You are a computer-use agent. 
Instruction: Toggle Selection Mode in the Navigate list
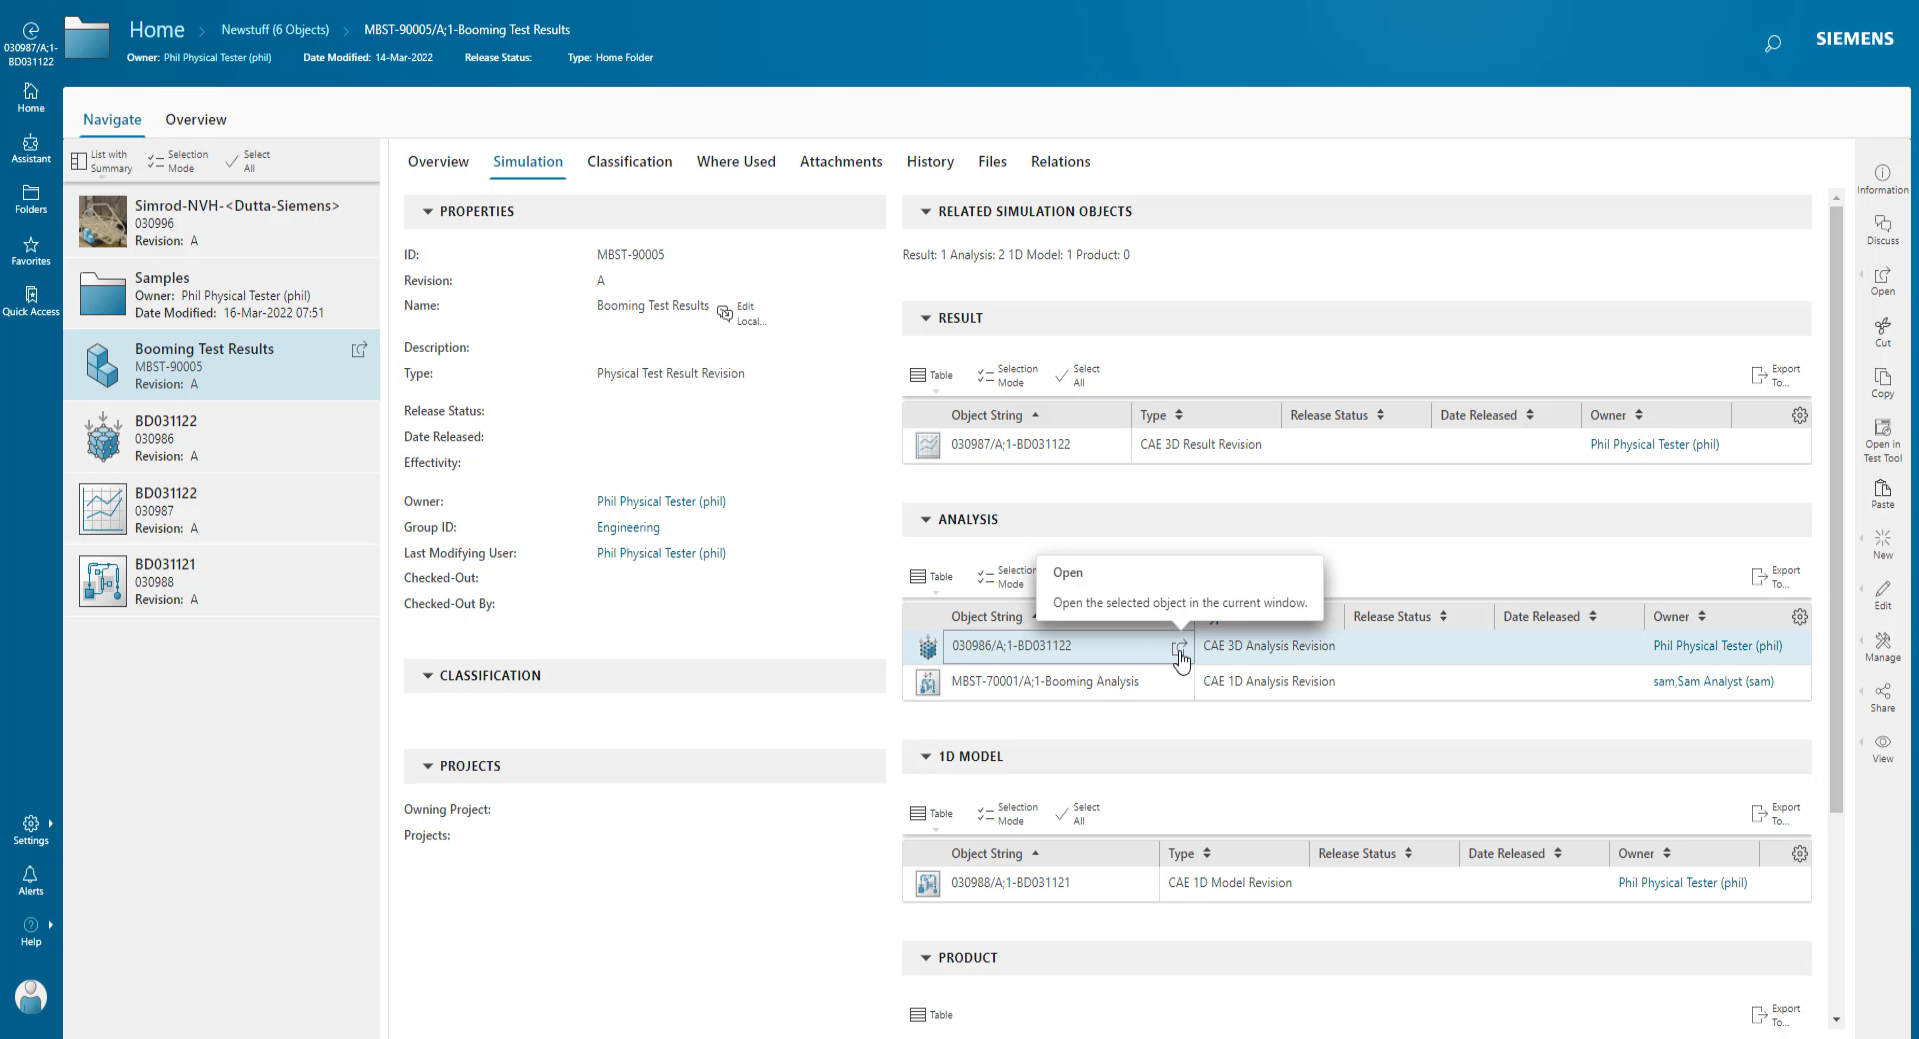pyautogui.click(x=178, y=161)
